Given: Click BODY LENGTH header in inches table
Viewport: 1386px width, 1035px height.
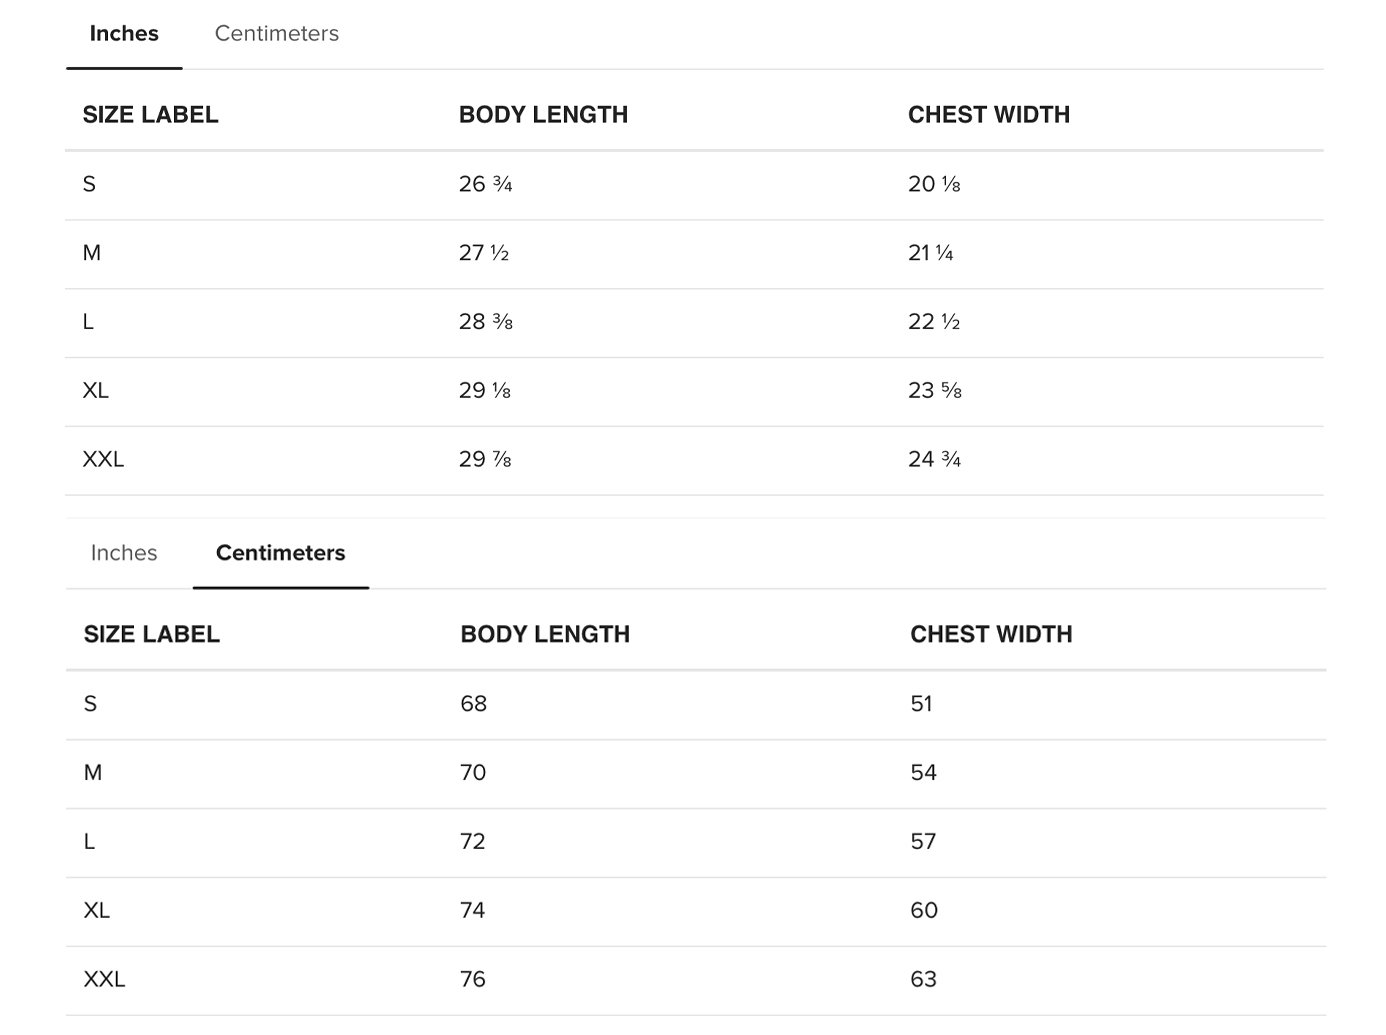Looking at the screenshot, I should click(543, 115).
